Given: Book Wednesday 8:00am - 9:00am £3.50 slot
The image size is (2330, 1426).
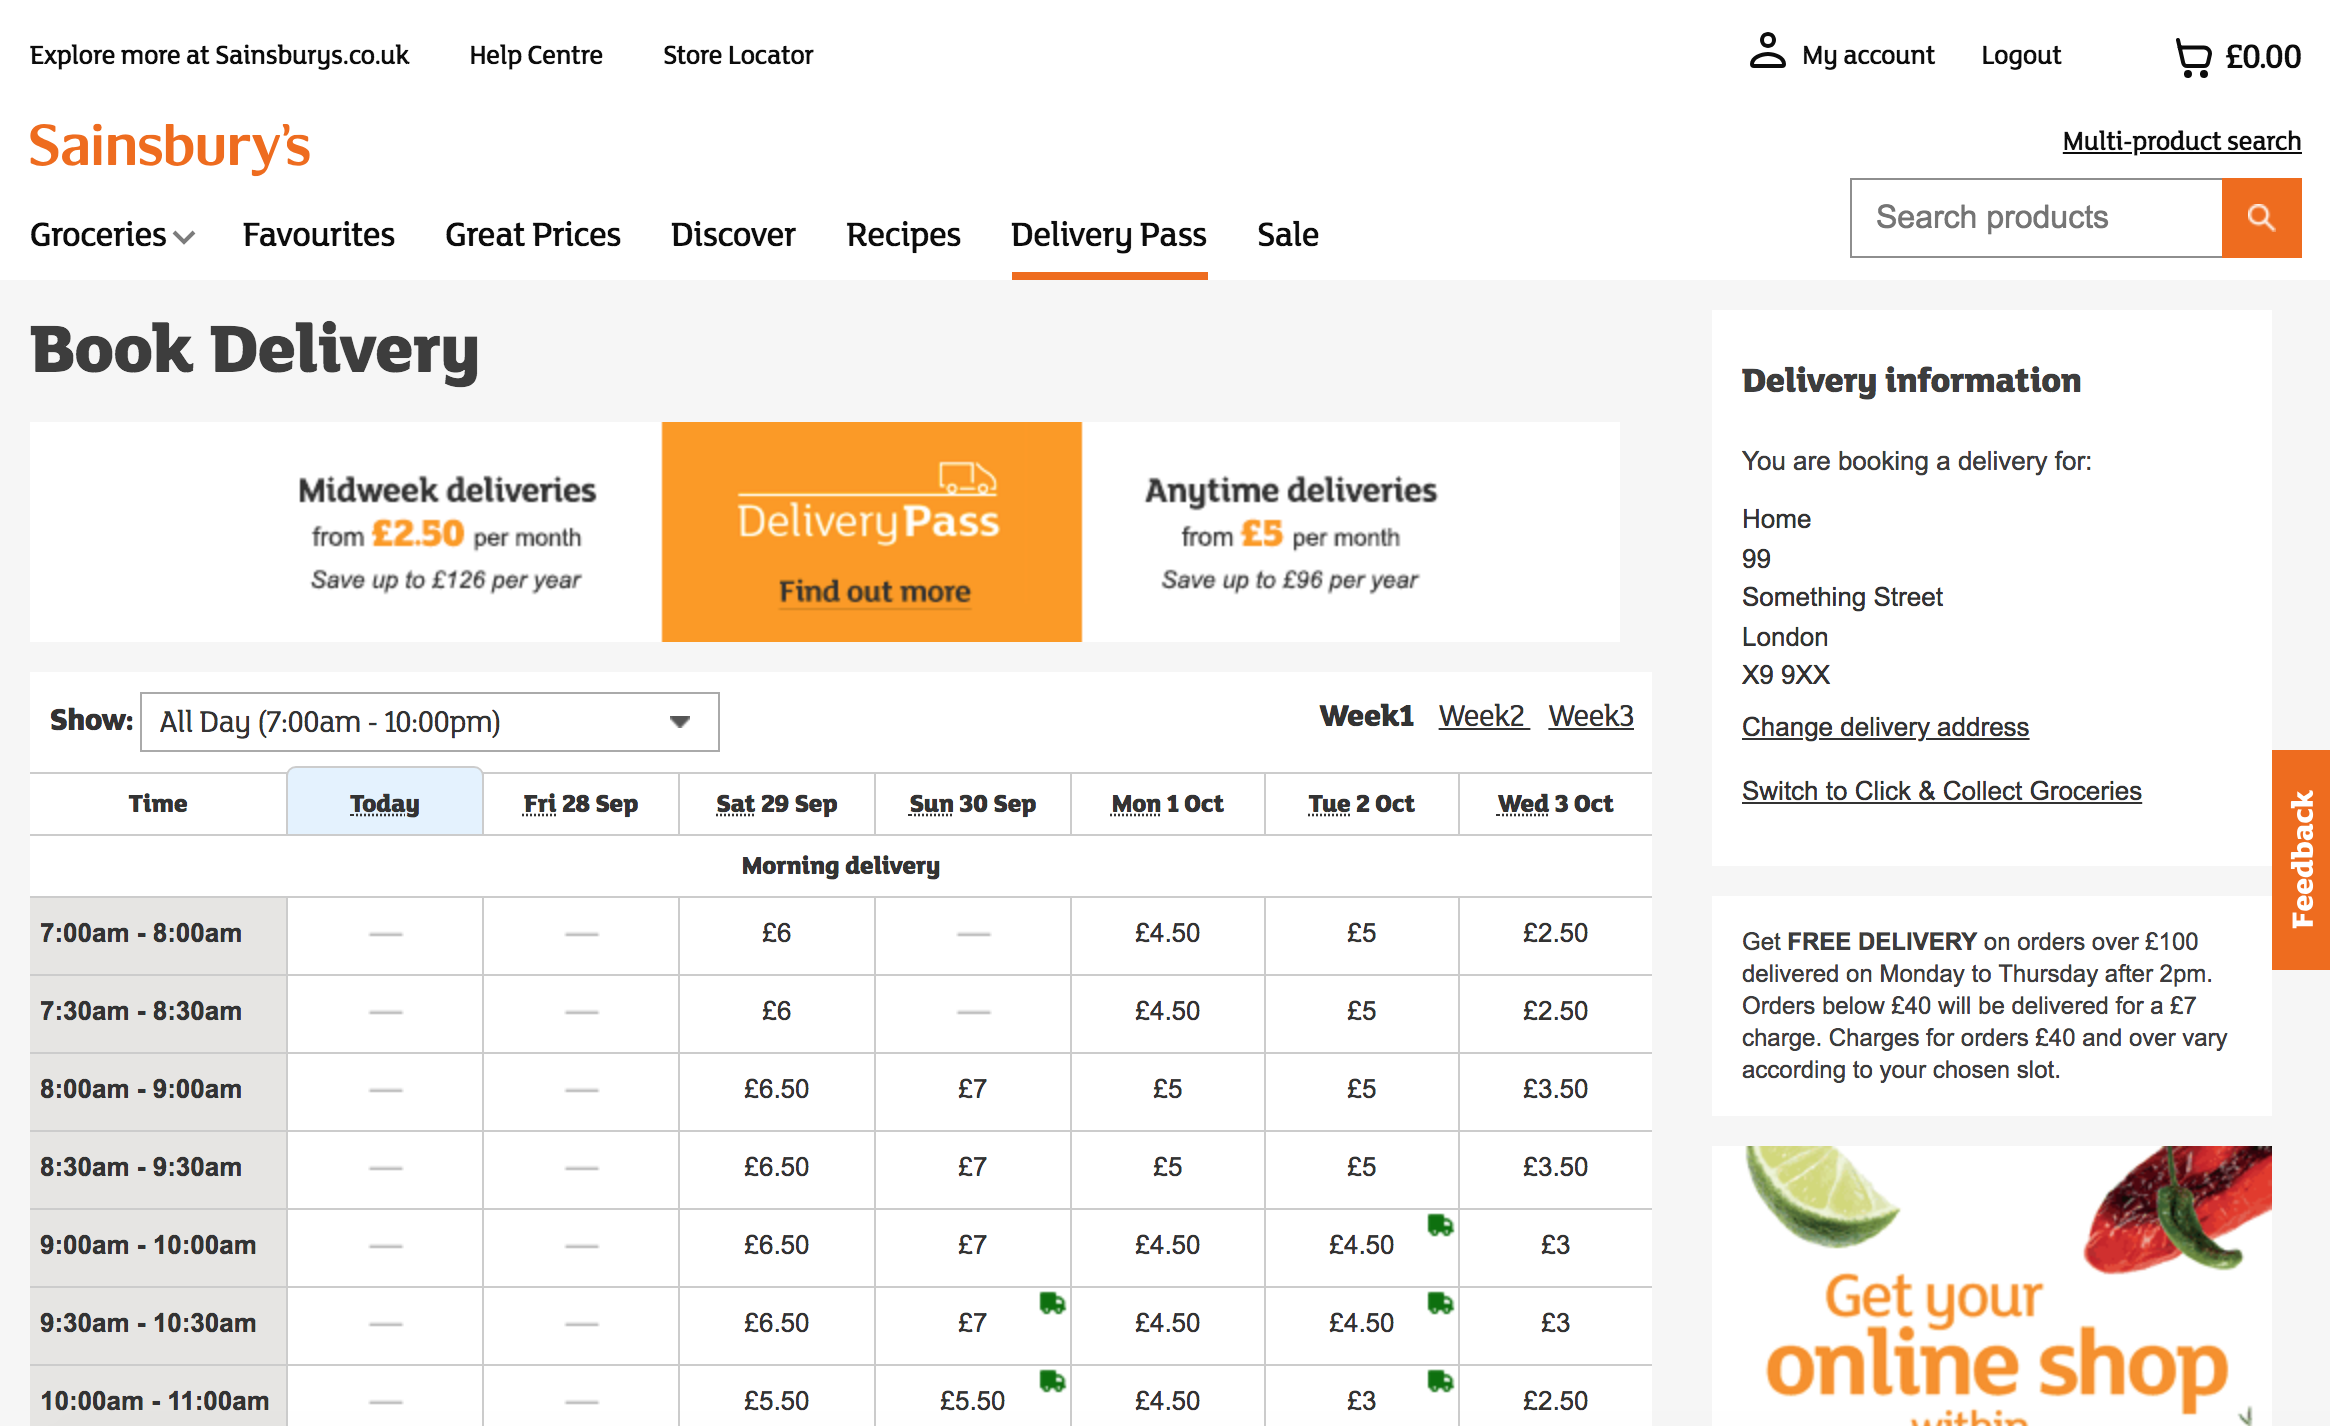Looking at the screenshot, I should [x=1556, y=1089].
